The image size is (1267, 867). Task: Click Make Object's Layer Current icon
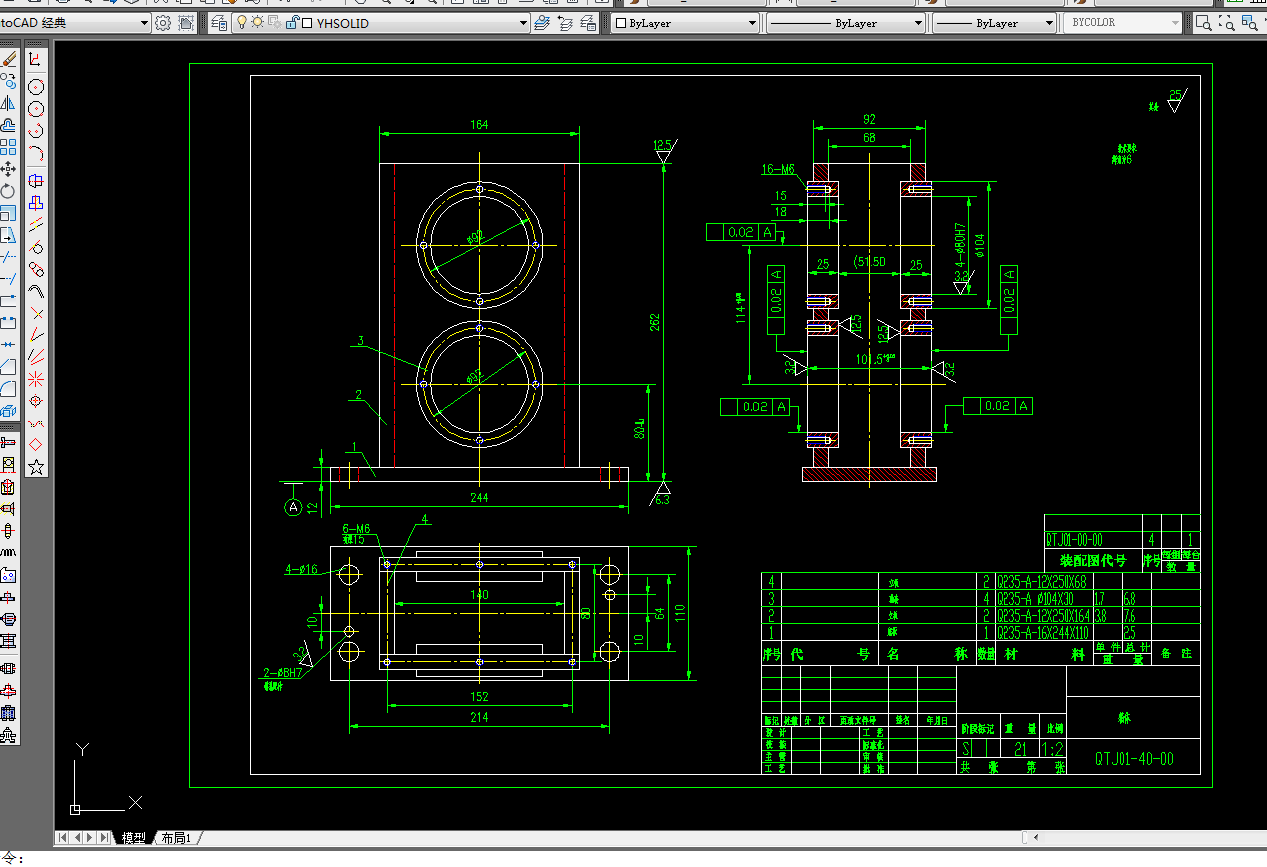[x=543, y=23]
